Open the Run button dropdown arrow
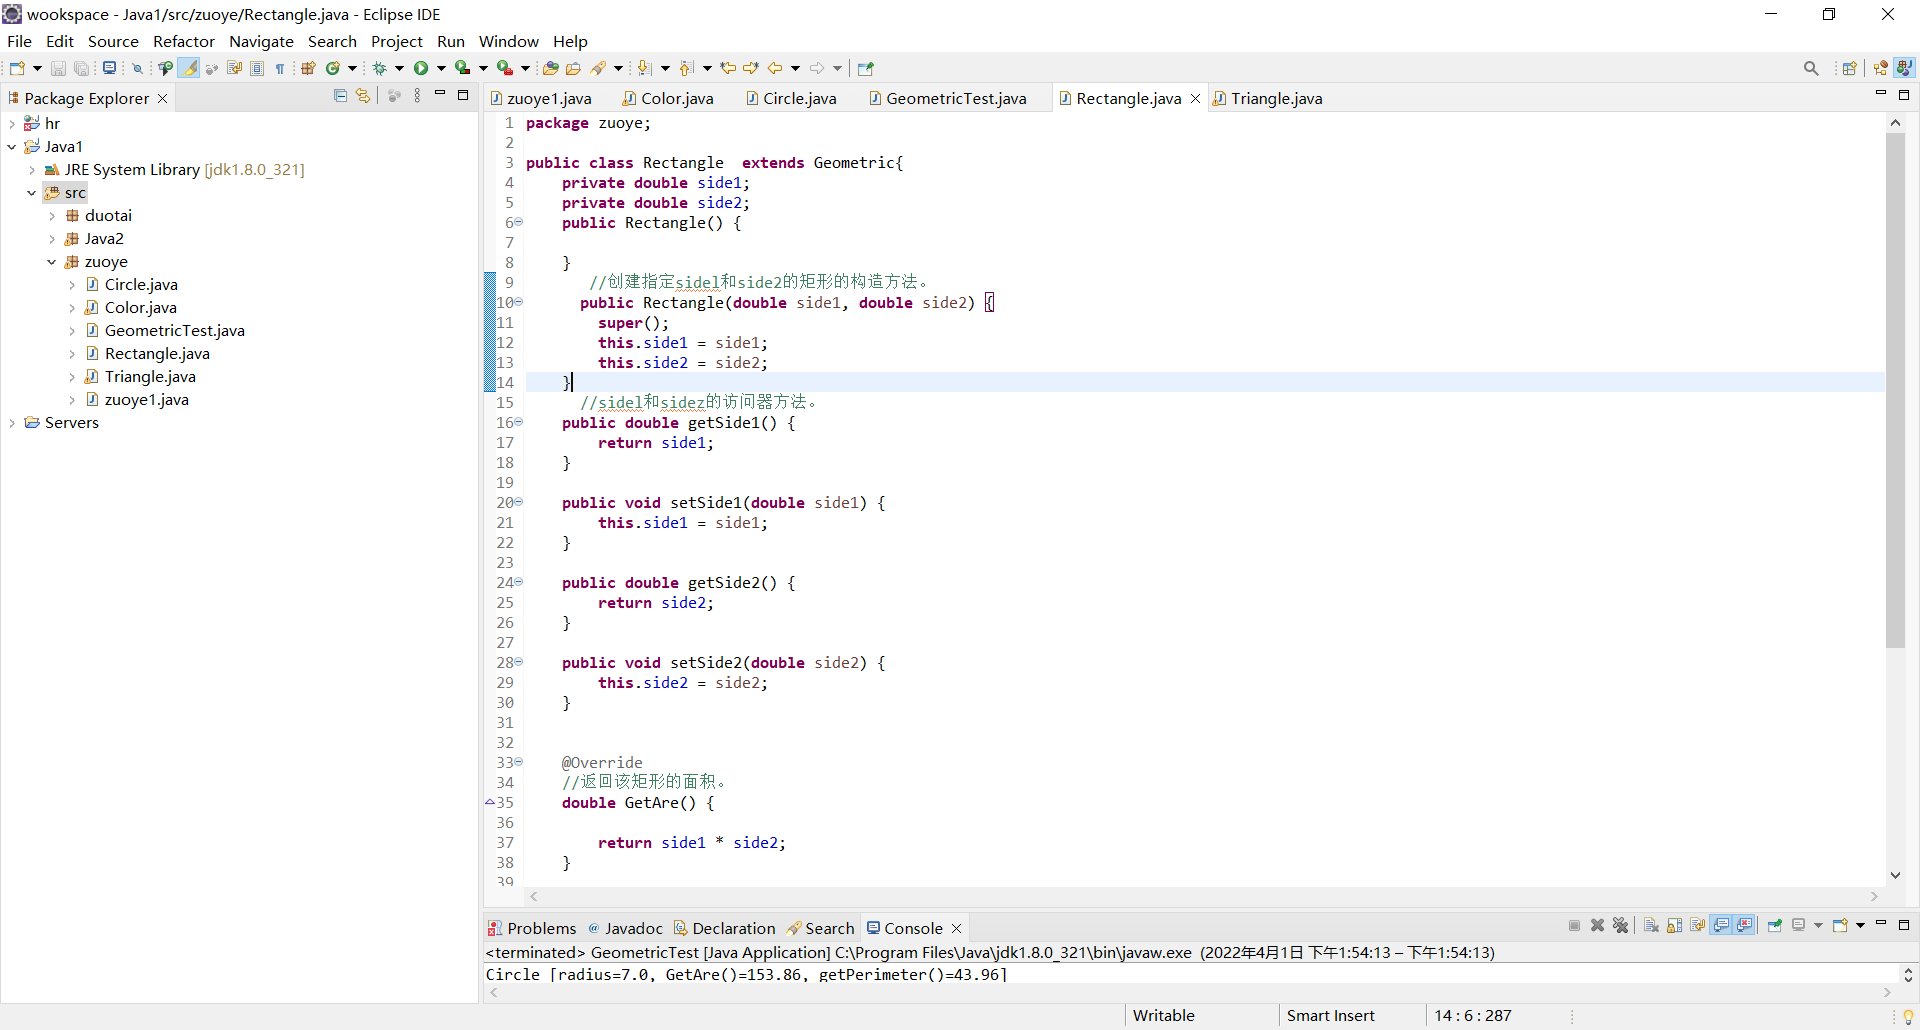 click(441, 69)
